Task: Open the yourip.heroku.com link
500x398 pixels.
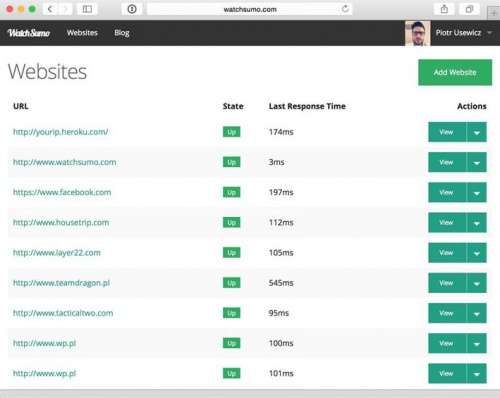Action: pos(61,132)
